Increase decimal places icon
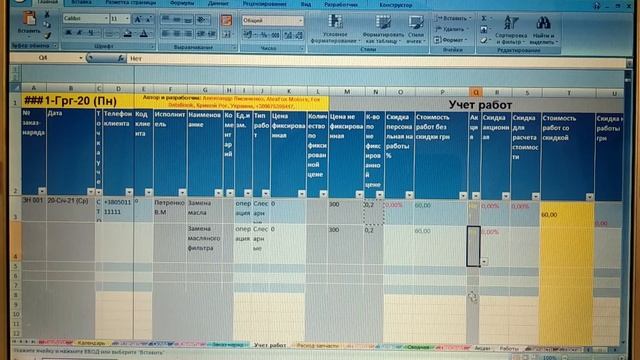Screen dimensions: 640x360 point(288,36)
